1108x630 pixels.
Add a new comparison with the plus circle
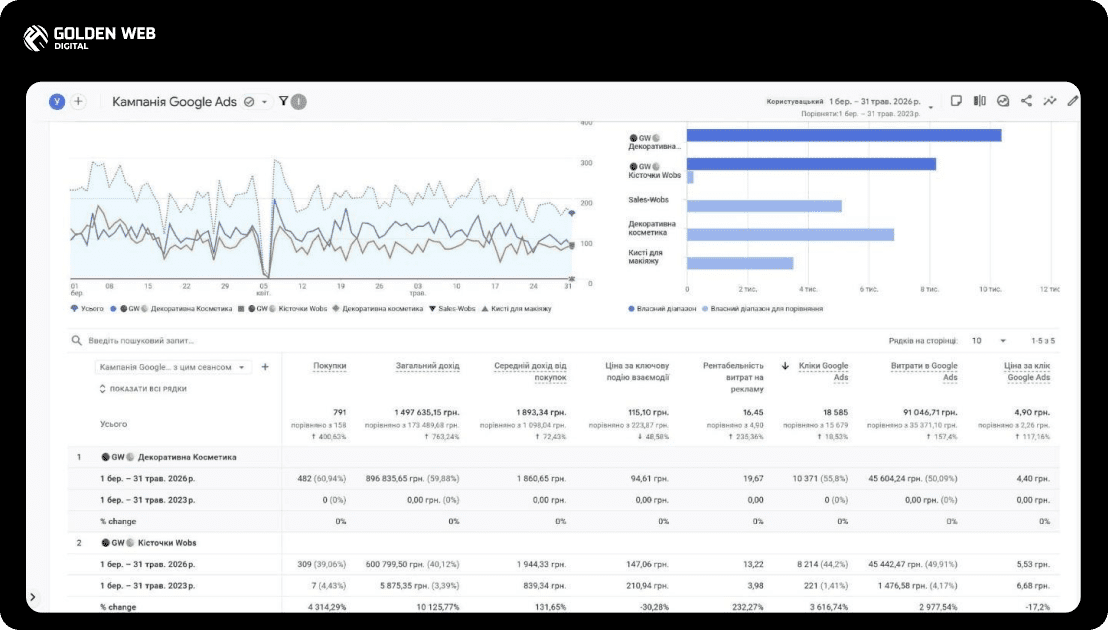pos(78,102)
